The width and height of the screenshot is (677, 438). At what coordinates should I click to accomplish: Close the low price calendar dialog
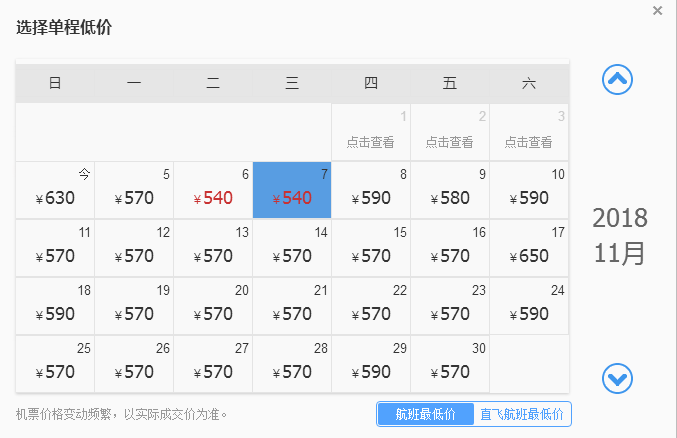[x=657, y=11]
